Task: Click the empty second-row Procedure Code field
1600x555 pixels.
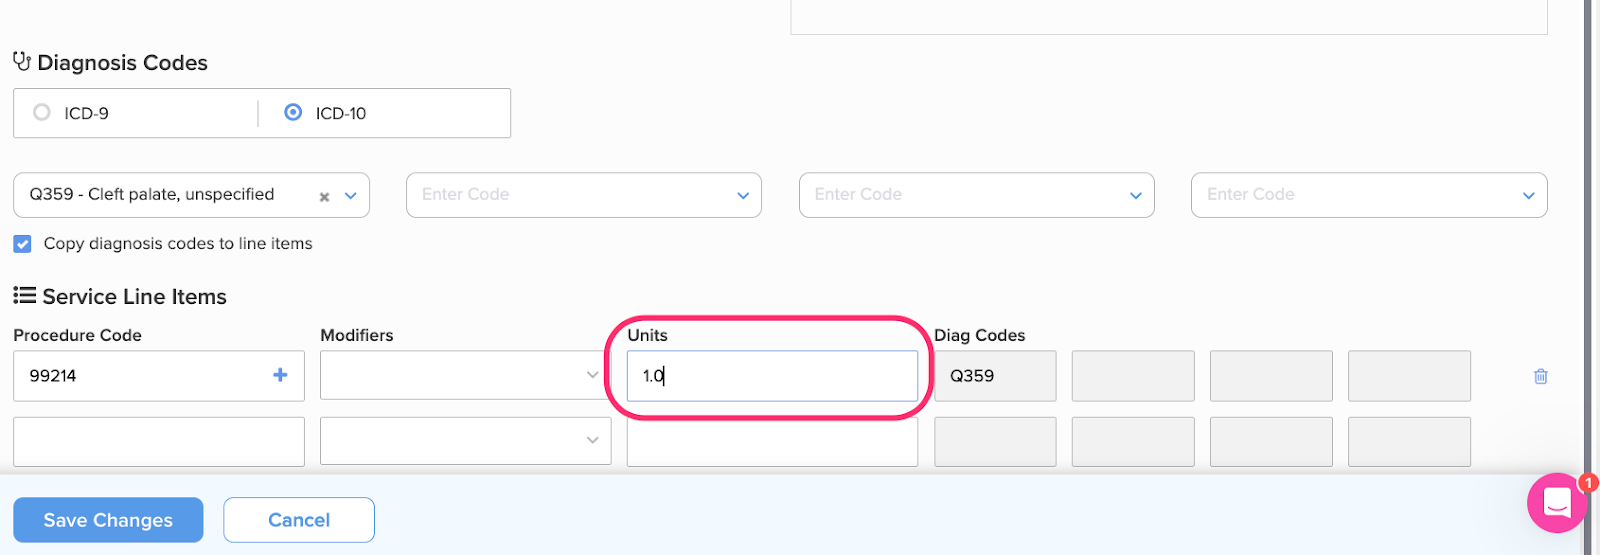Action: (159, 441)
